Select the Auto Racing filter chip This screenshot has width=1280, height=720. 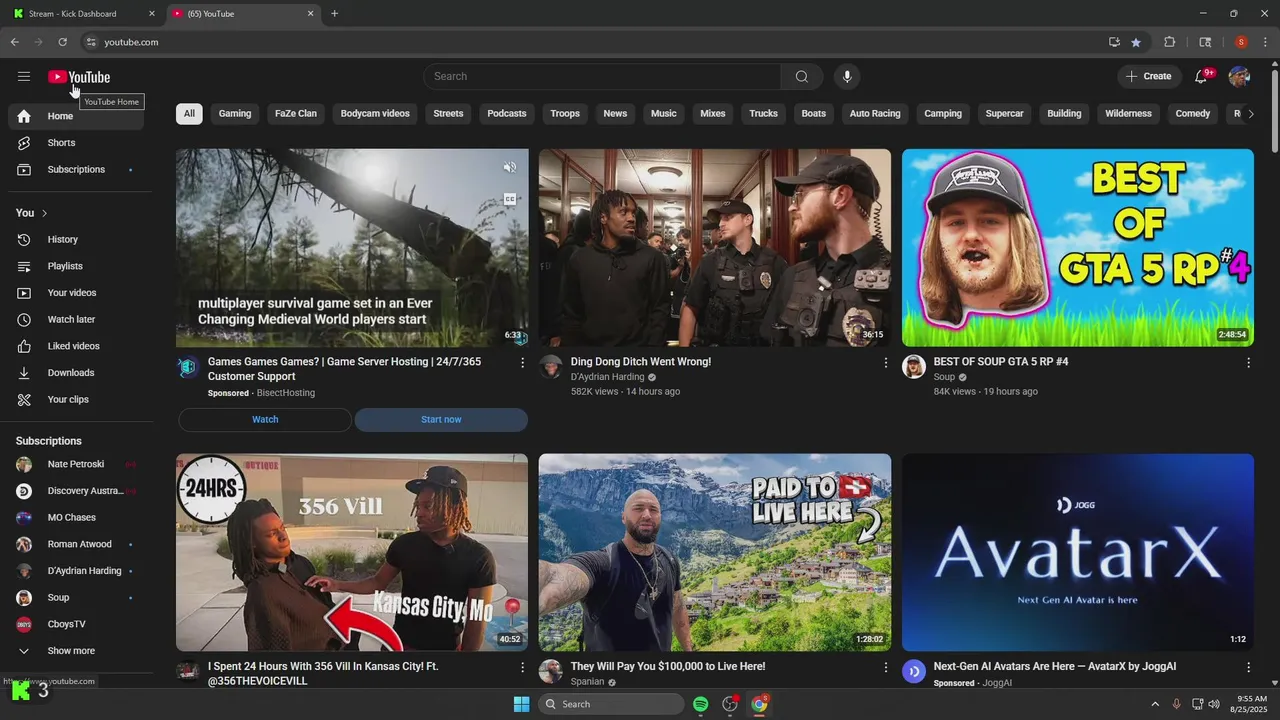[875, 114]
